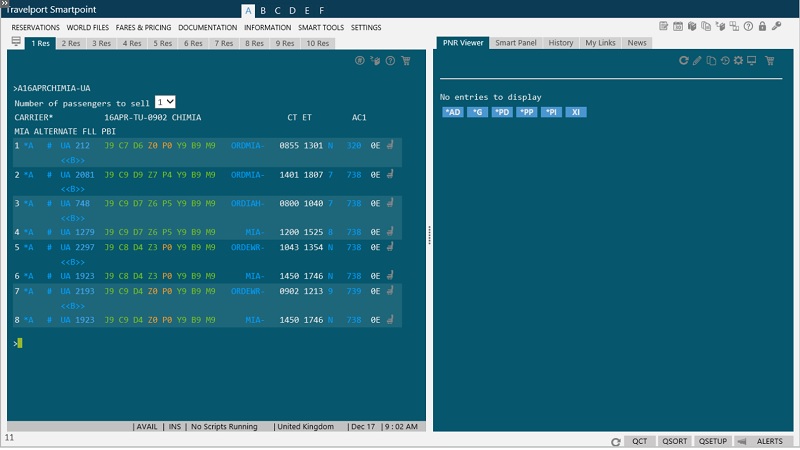Click the calendar icon in top toolbar

click(678, 25)
